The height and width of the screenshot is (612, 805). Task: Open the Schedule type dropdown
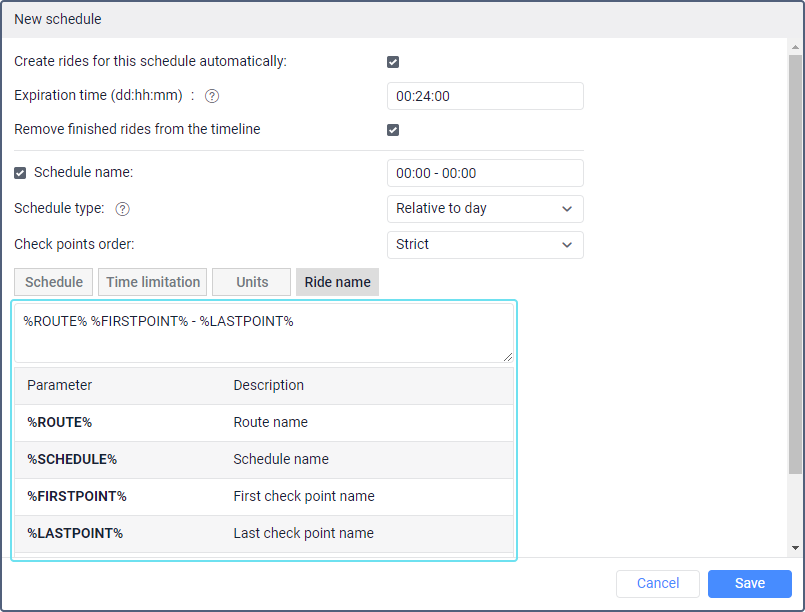pyautogui.click(x=484, y=209)
